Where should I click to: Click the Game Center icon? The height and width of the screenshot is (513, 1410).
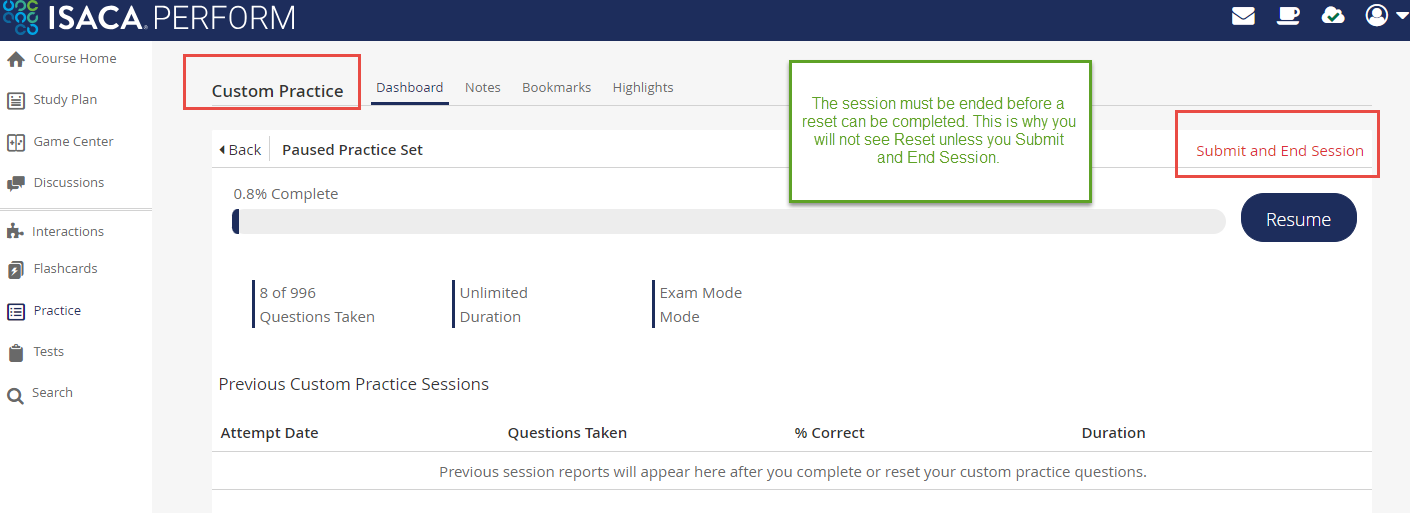pyautogui.click(x=16, y=142)
